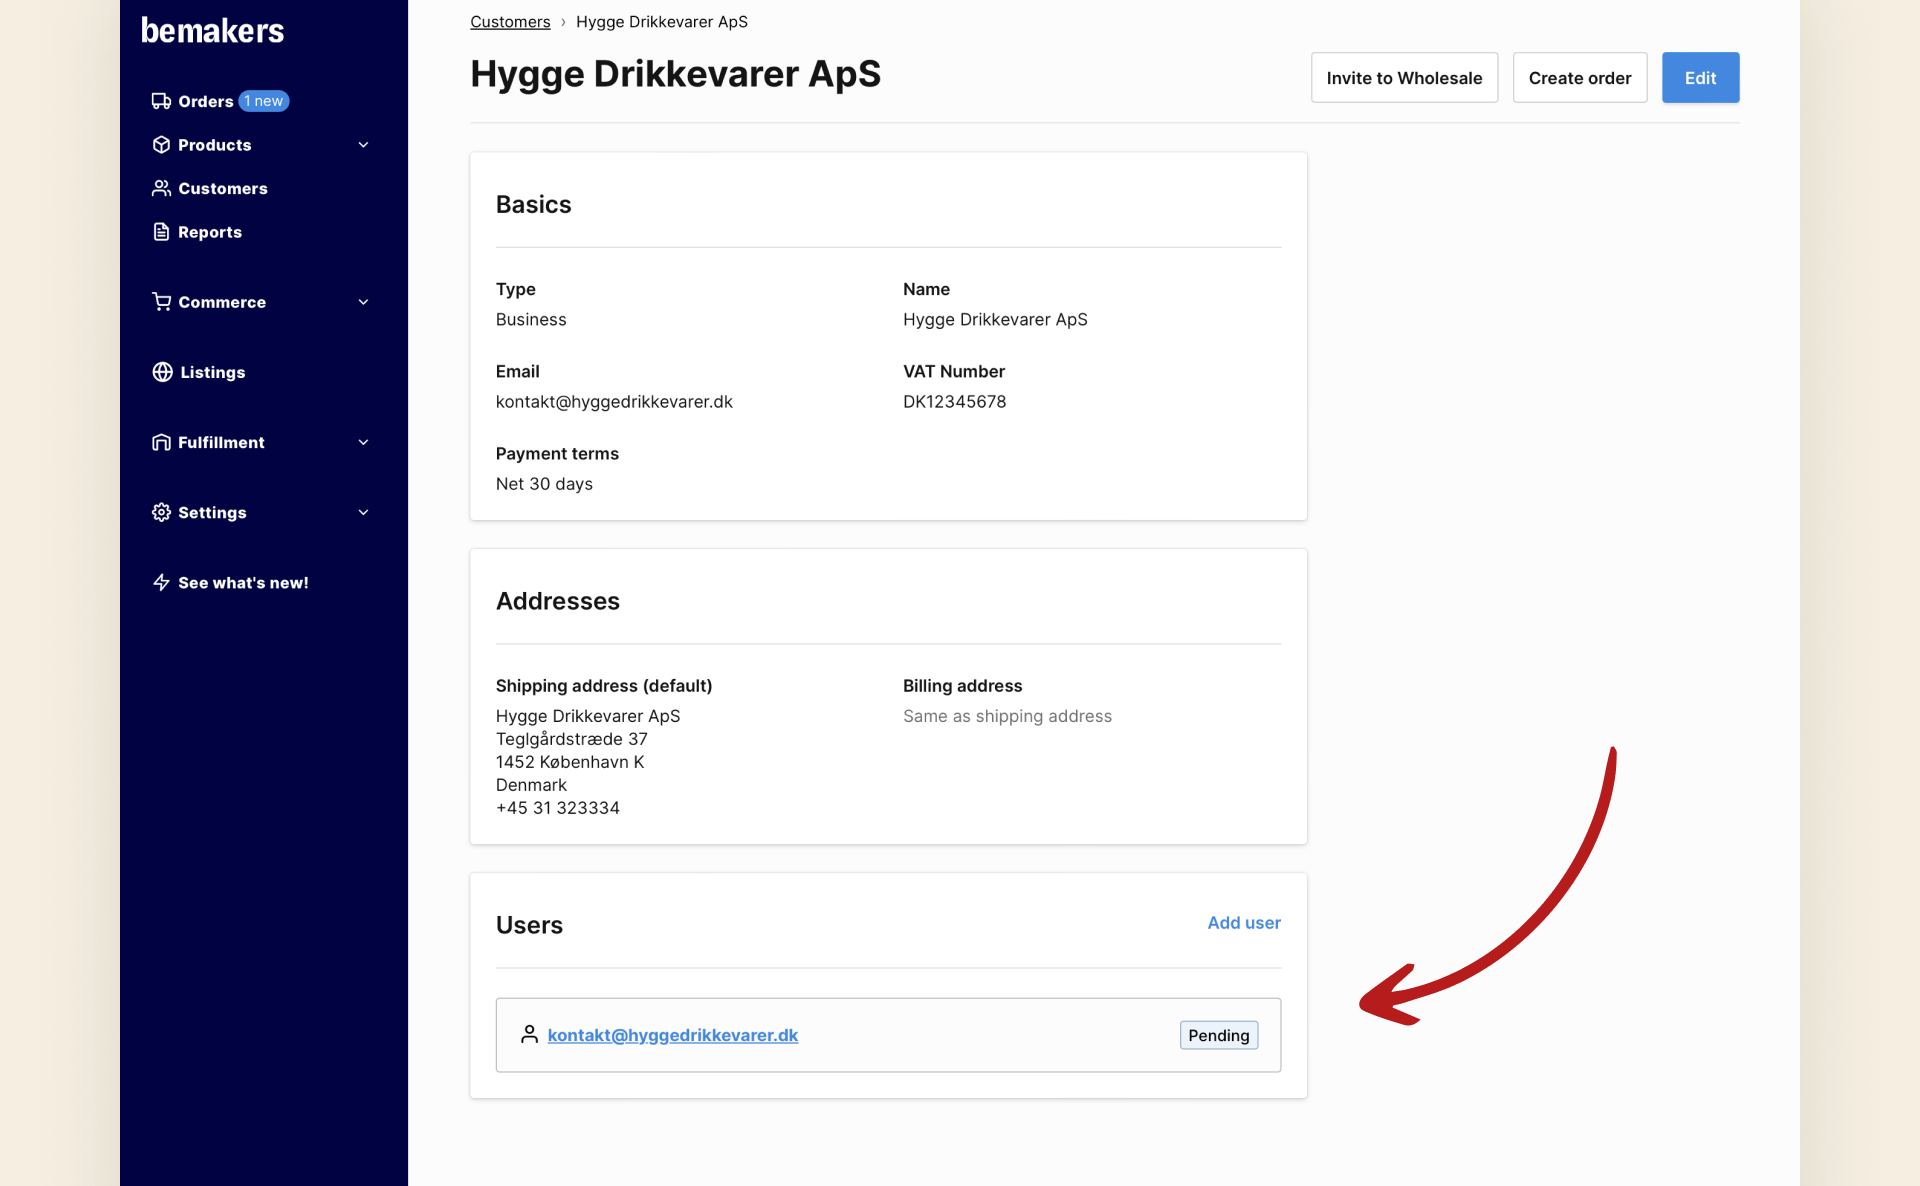
Task: Click the Addresses section heading
Action: click(558, 601)
